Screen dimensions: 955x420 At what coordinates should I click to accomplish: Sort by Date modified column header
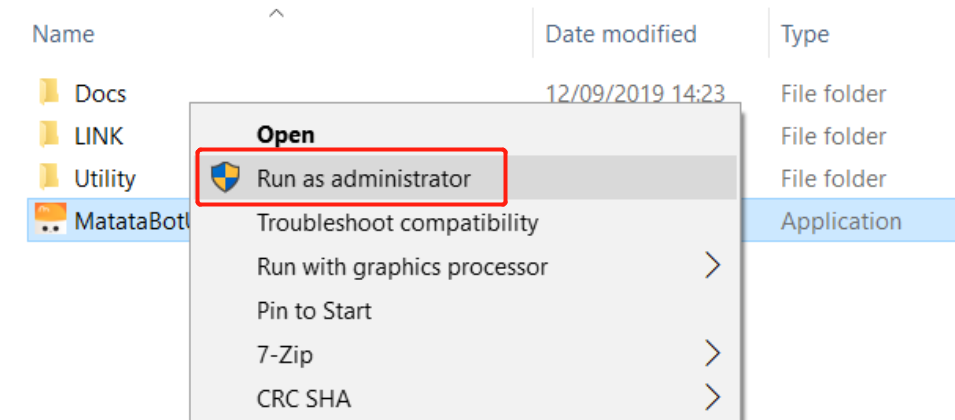(x=621, y=34)
